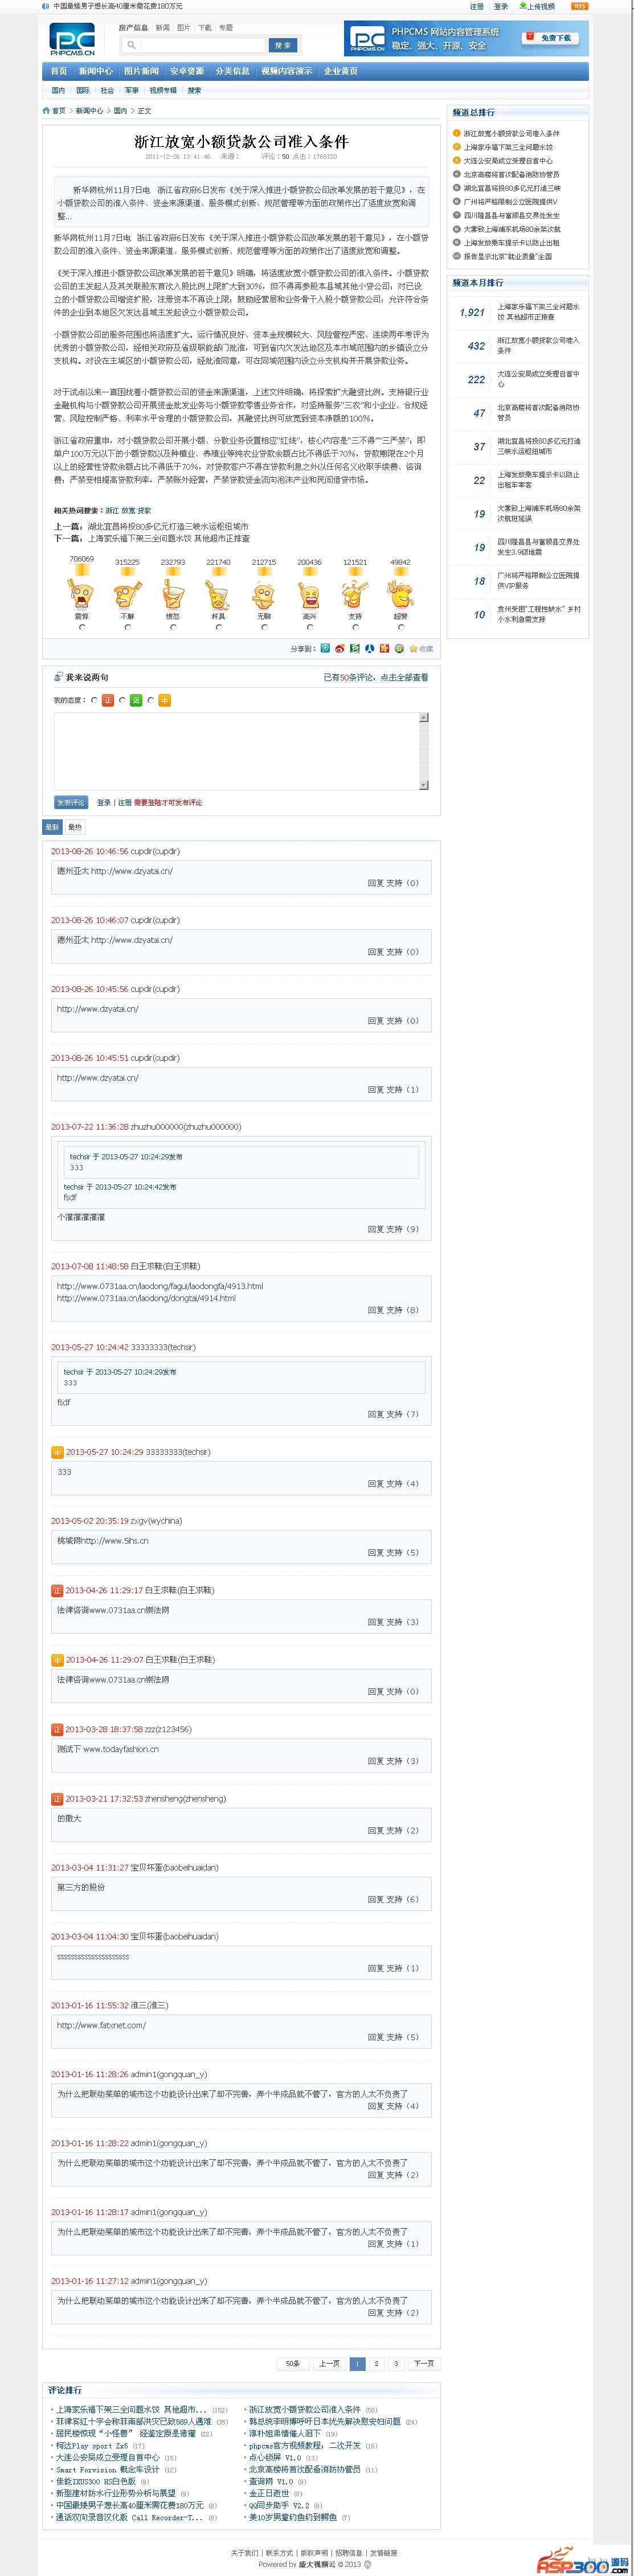Click the RSS feed icon

pyautogui.click(x=579, y=6)
